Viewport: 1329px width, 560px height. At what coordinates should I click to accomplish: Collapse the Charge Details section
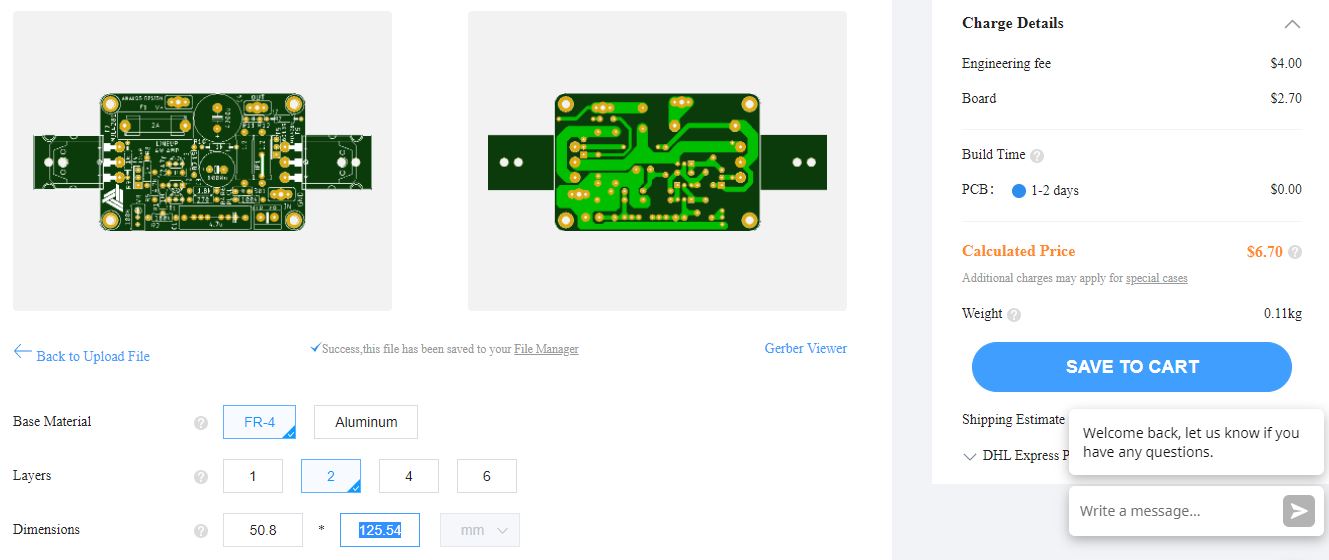(1292, 24)
